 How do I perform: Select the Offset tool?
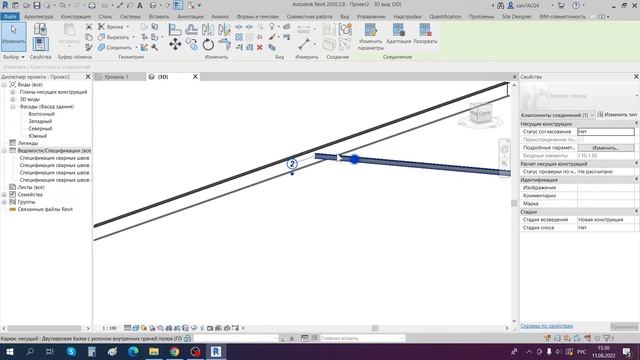tap(191, 29)
